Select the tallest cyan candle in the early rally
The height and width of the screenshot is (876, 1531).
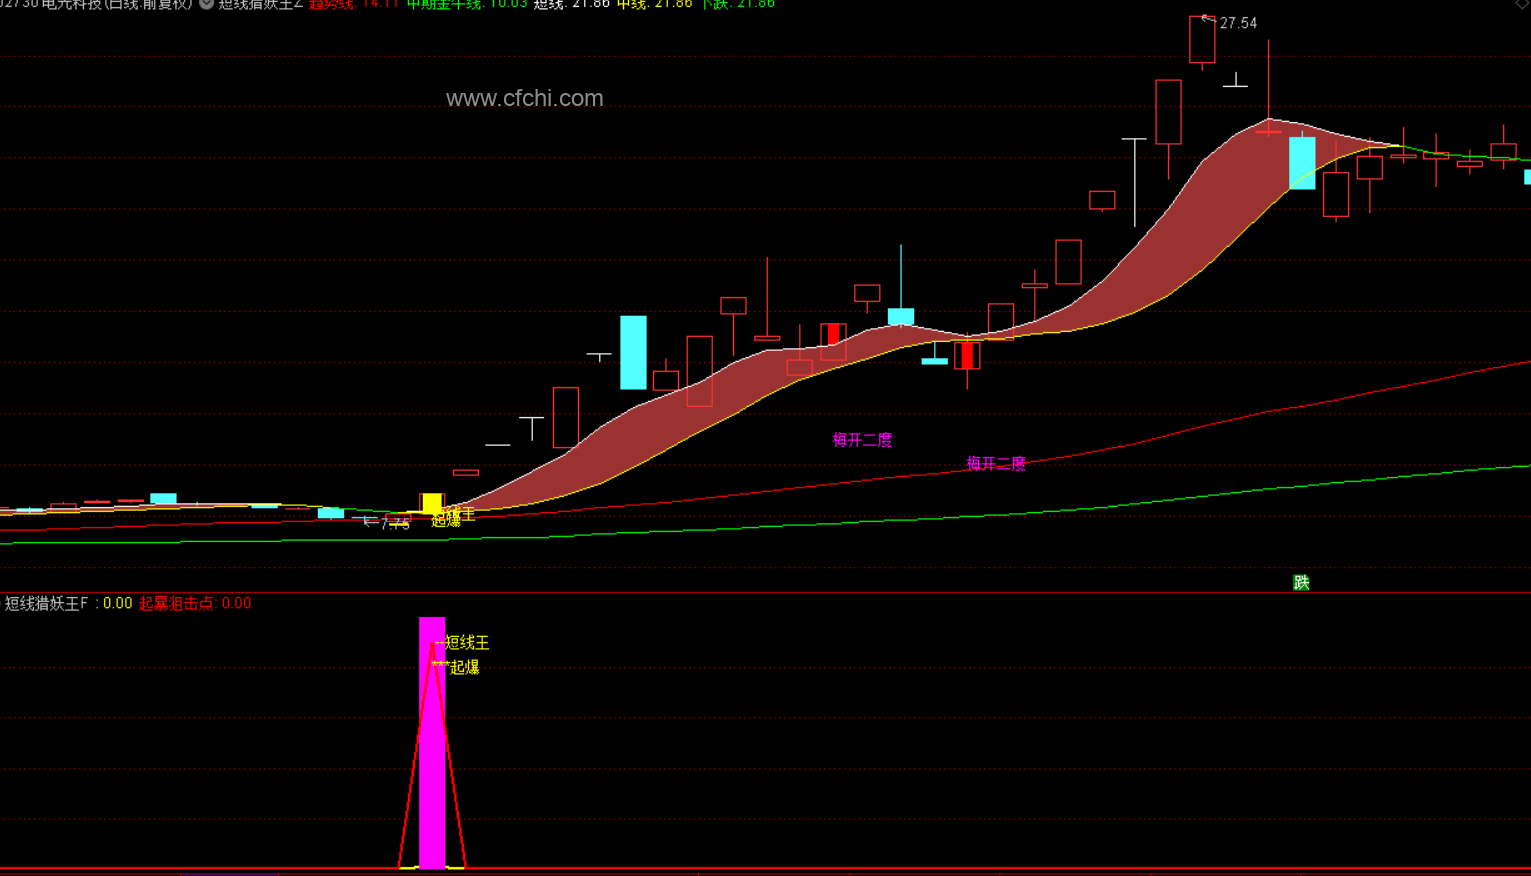633,352
